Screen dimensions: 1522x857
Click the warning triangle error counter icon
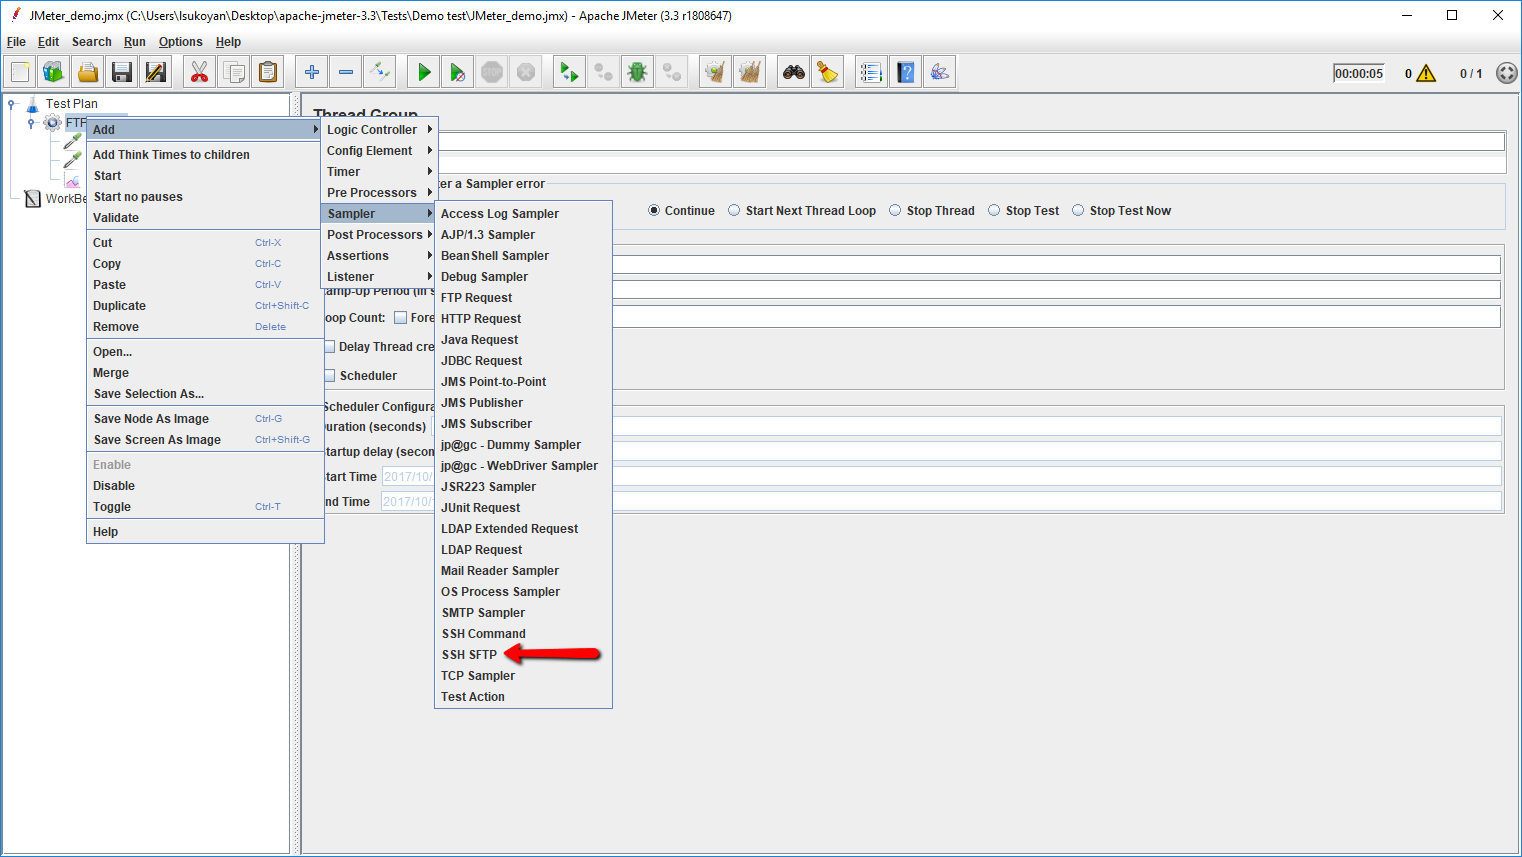click(x=1426, y=73)
